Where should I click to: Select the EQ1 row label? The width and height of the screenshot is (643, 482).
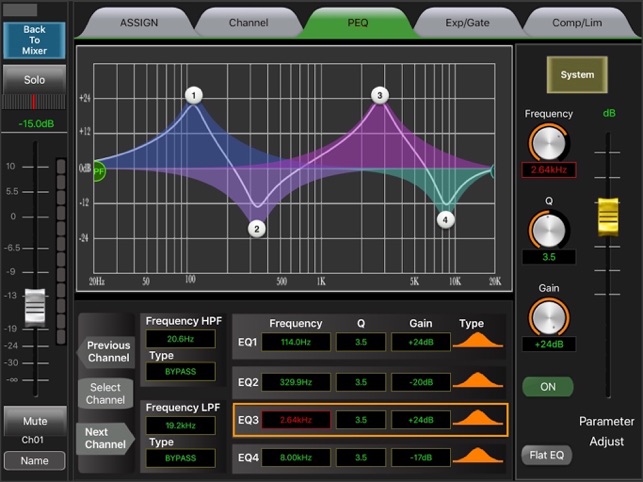click(247, 342)
